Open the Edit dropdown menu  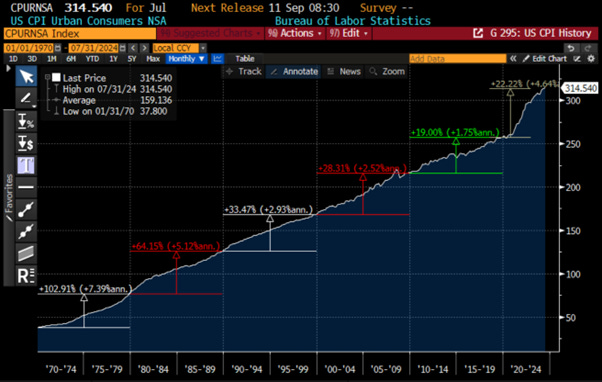click(348, 33)
